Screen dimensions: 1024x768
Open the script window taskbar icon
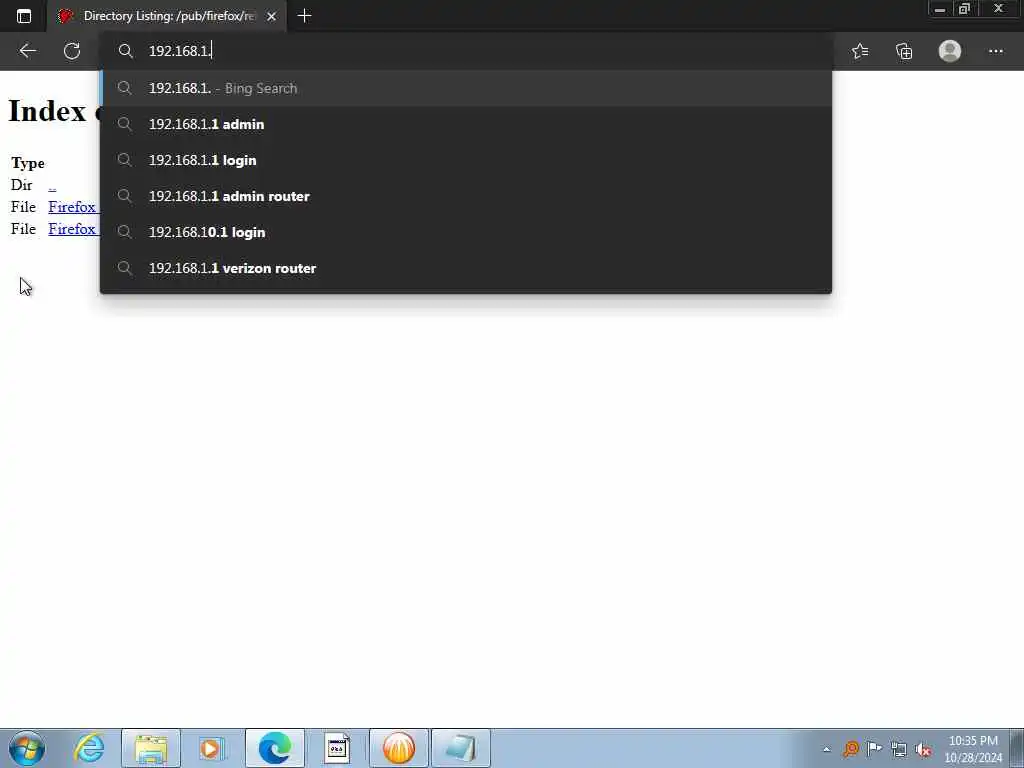pos(337,748)
